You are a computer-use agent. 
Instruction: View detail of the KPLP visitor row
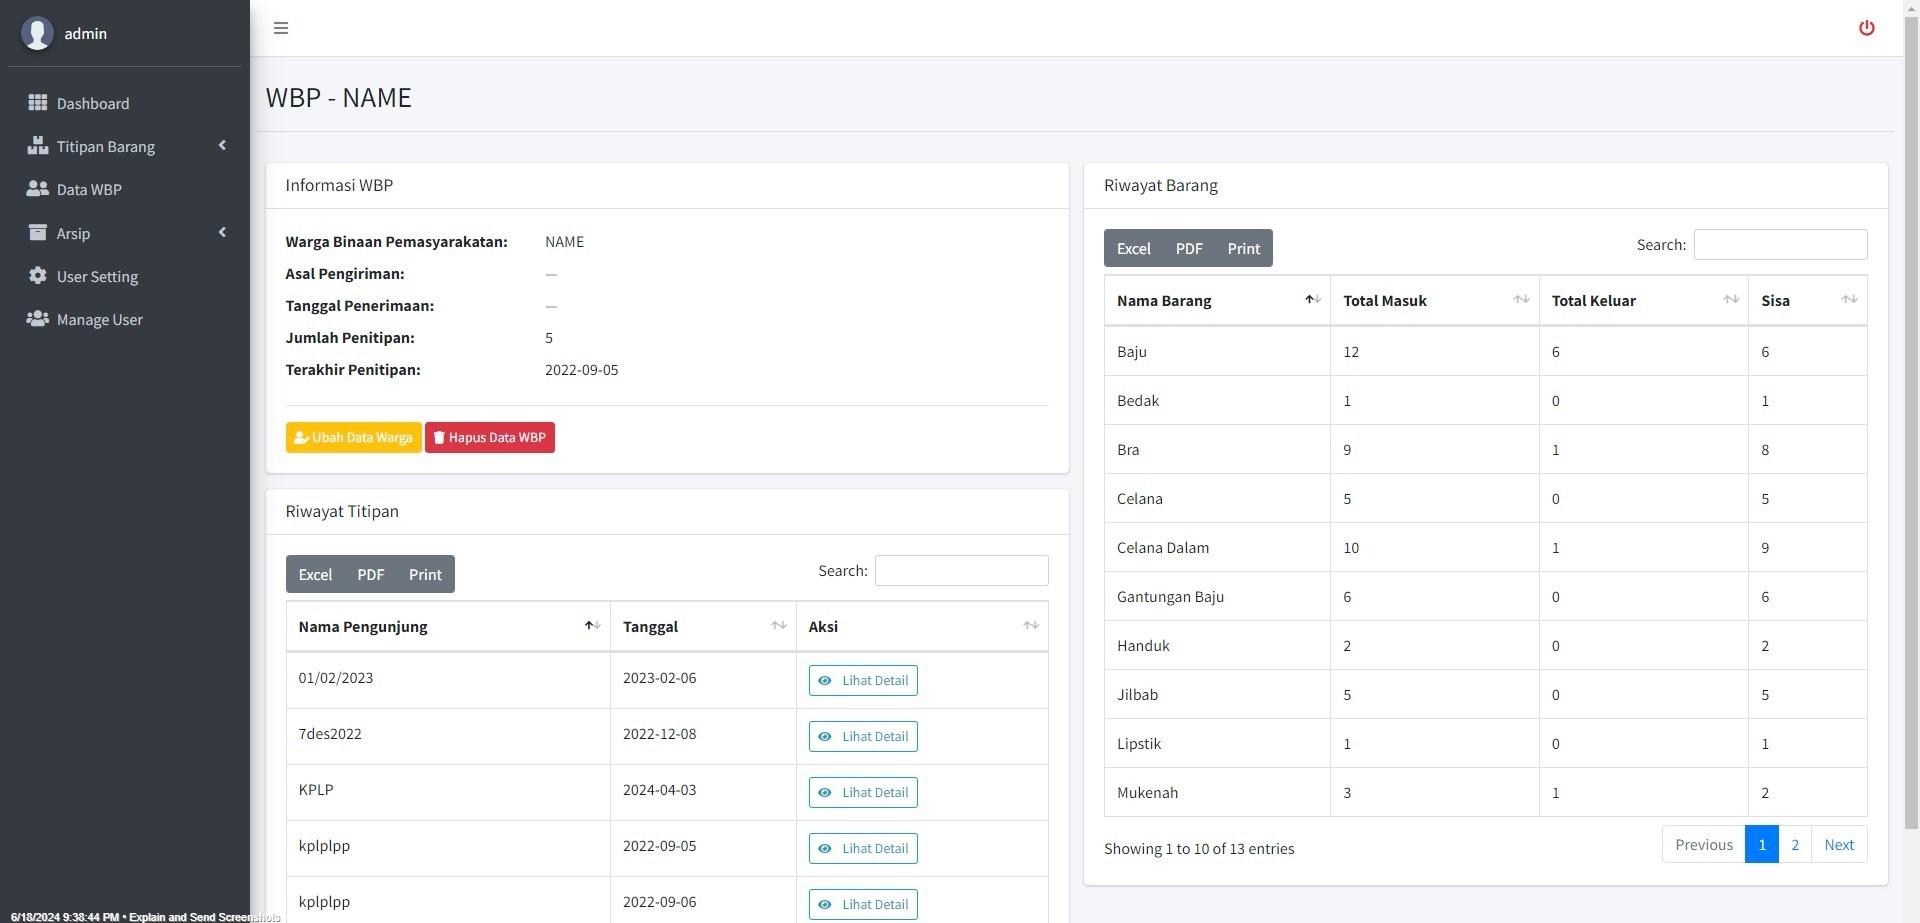[x=862, y=792]
